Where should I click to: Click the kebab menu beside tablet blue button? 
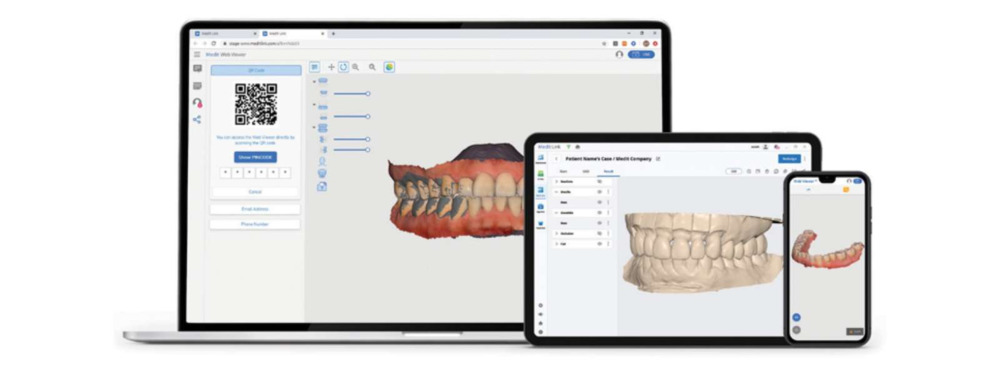(805, 159)
